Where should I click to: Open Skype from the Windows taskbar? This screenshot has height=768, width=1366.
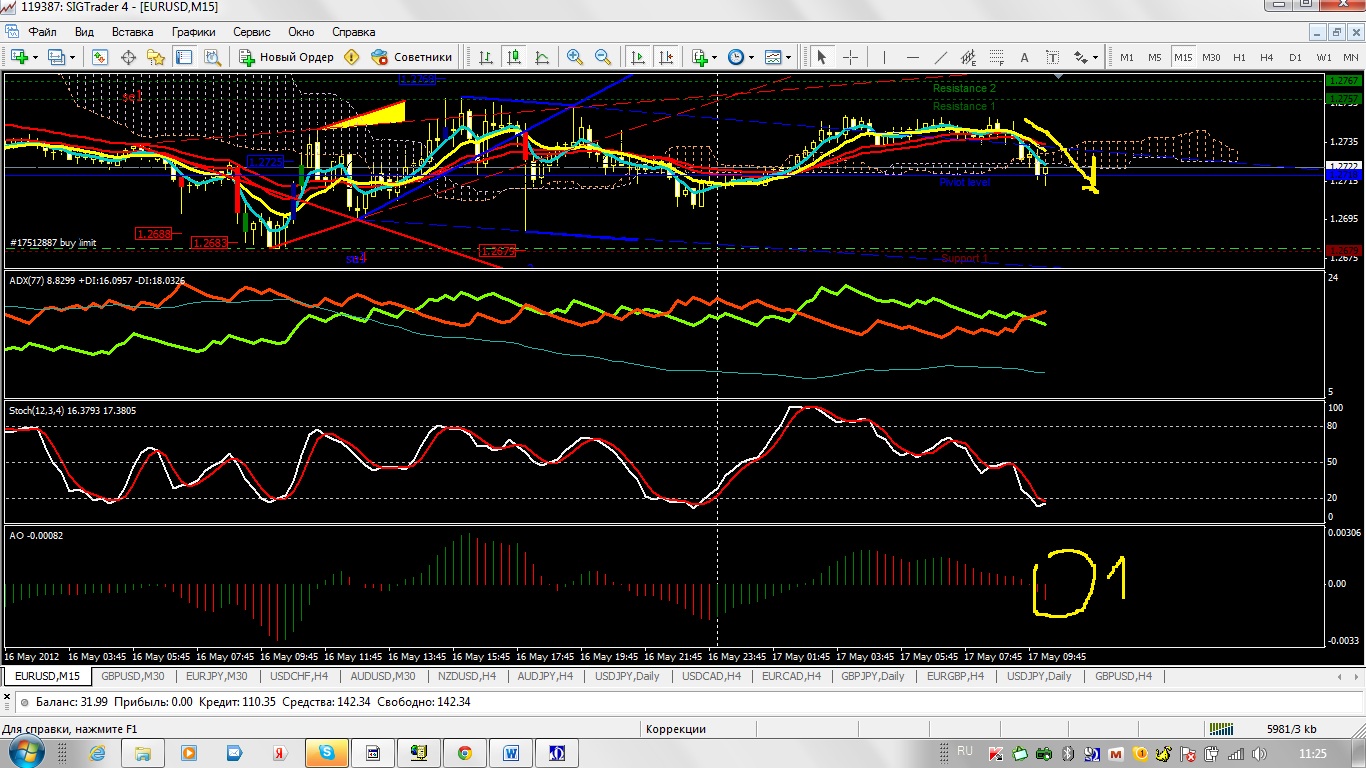(326, 752)
